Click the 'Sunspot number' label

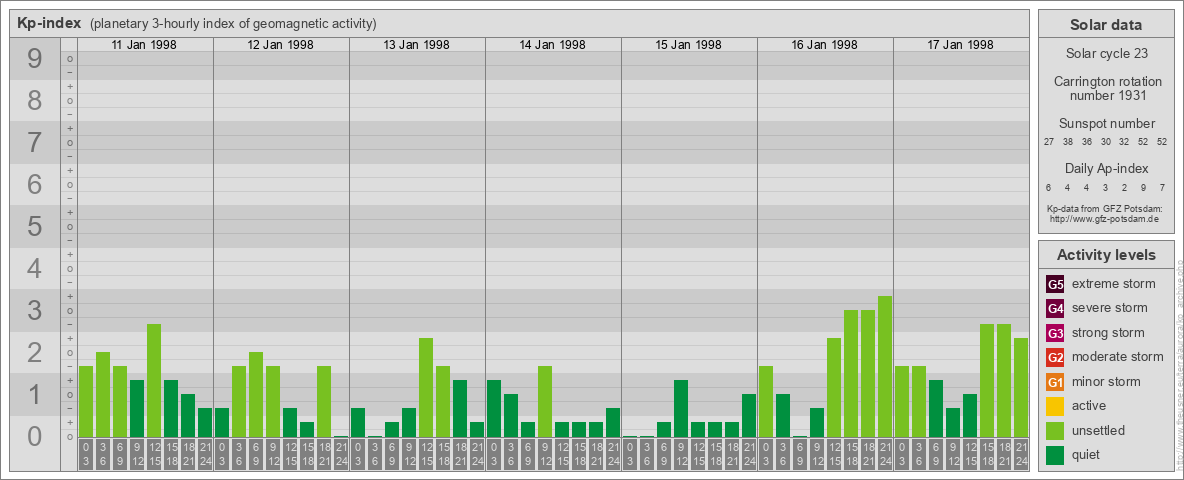coord(1106,124)
